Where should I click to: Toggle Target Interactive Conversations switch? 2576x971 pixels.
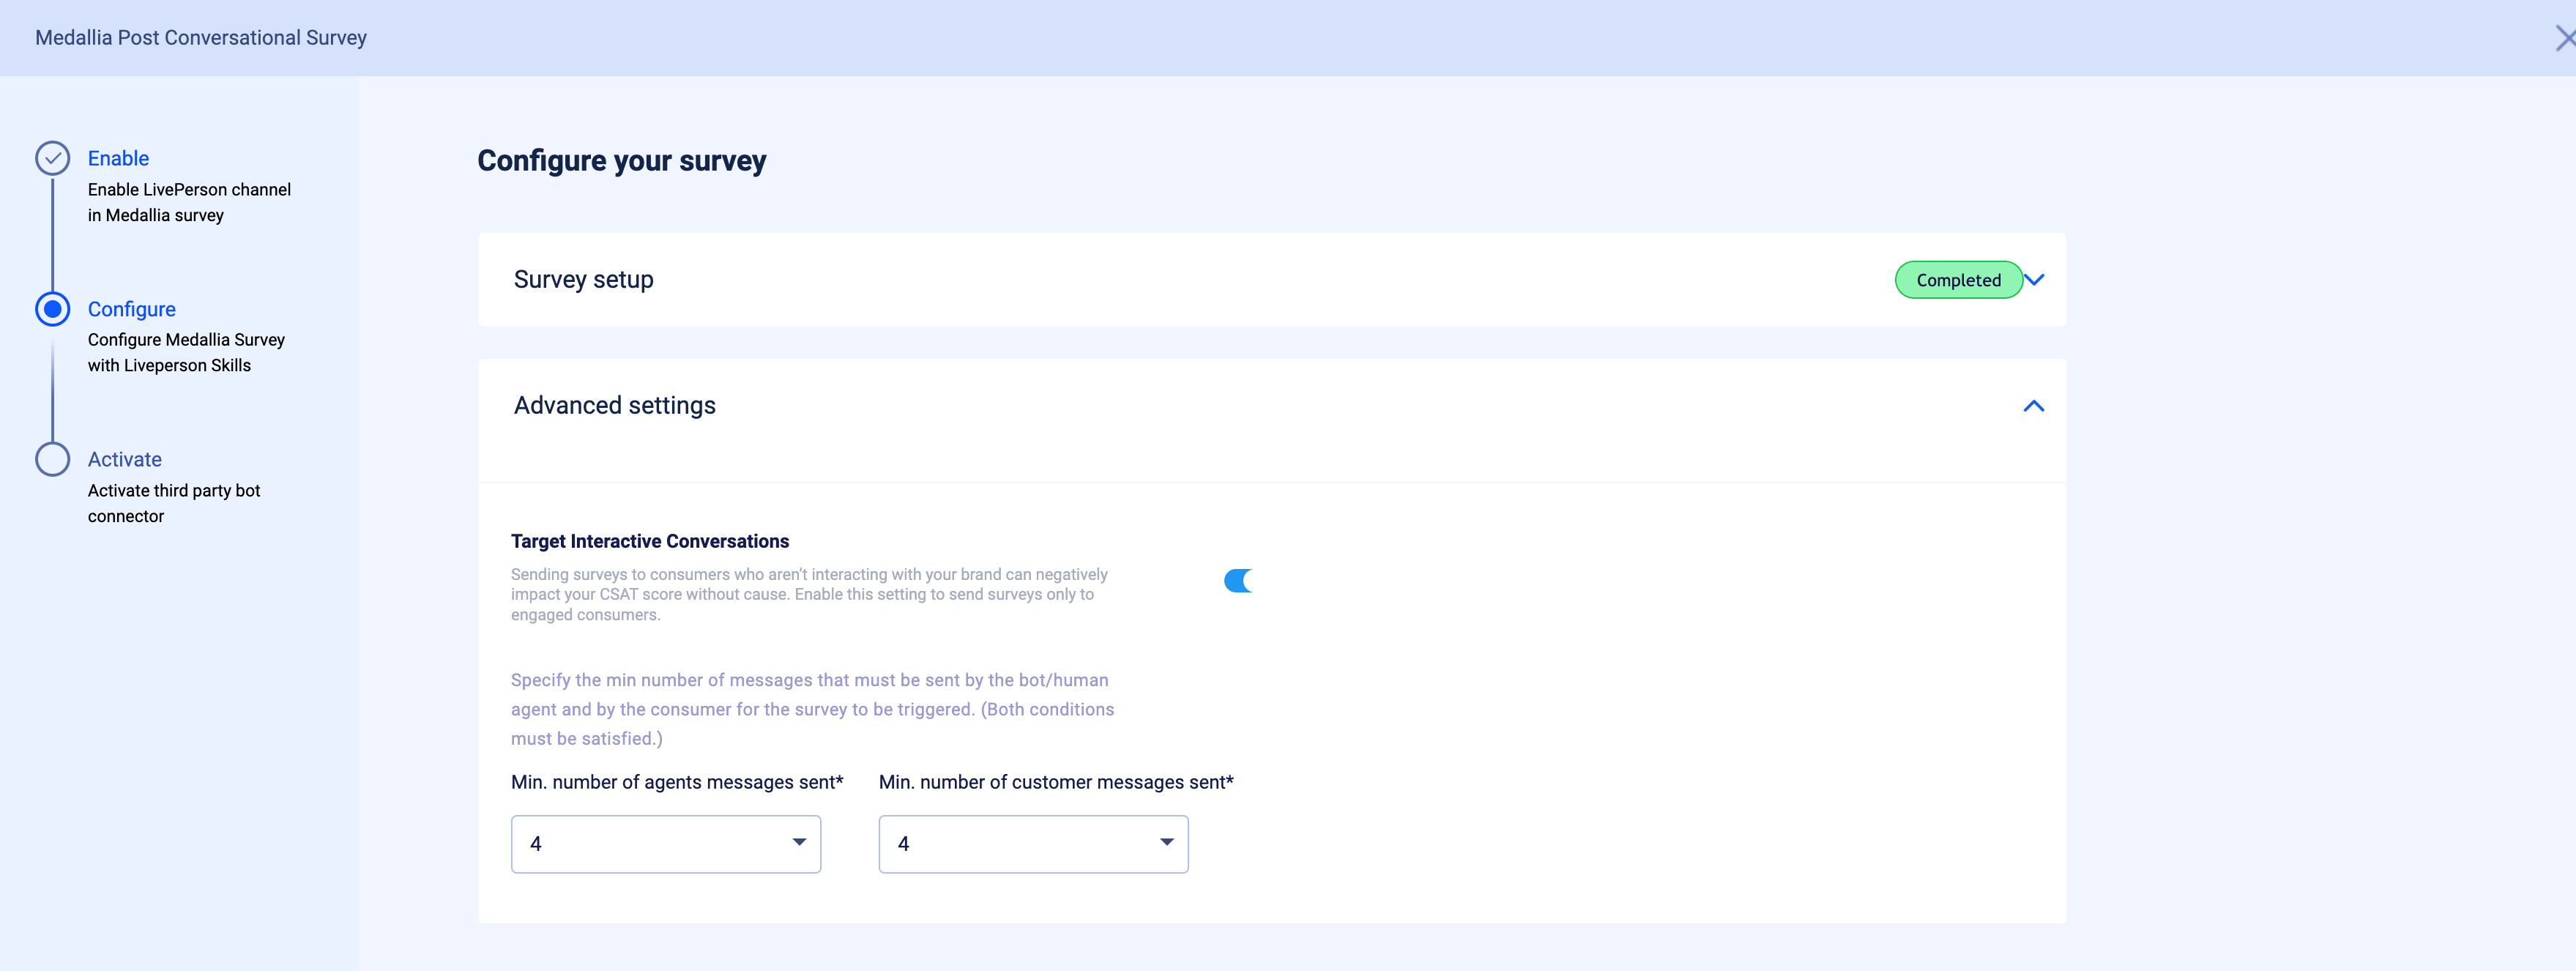point(1239,581)
